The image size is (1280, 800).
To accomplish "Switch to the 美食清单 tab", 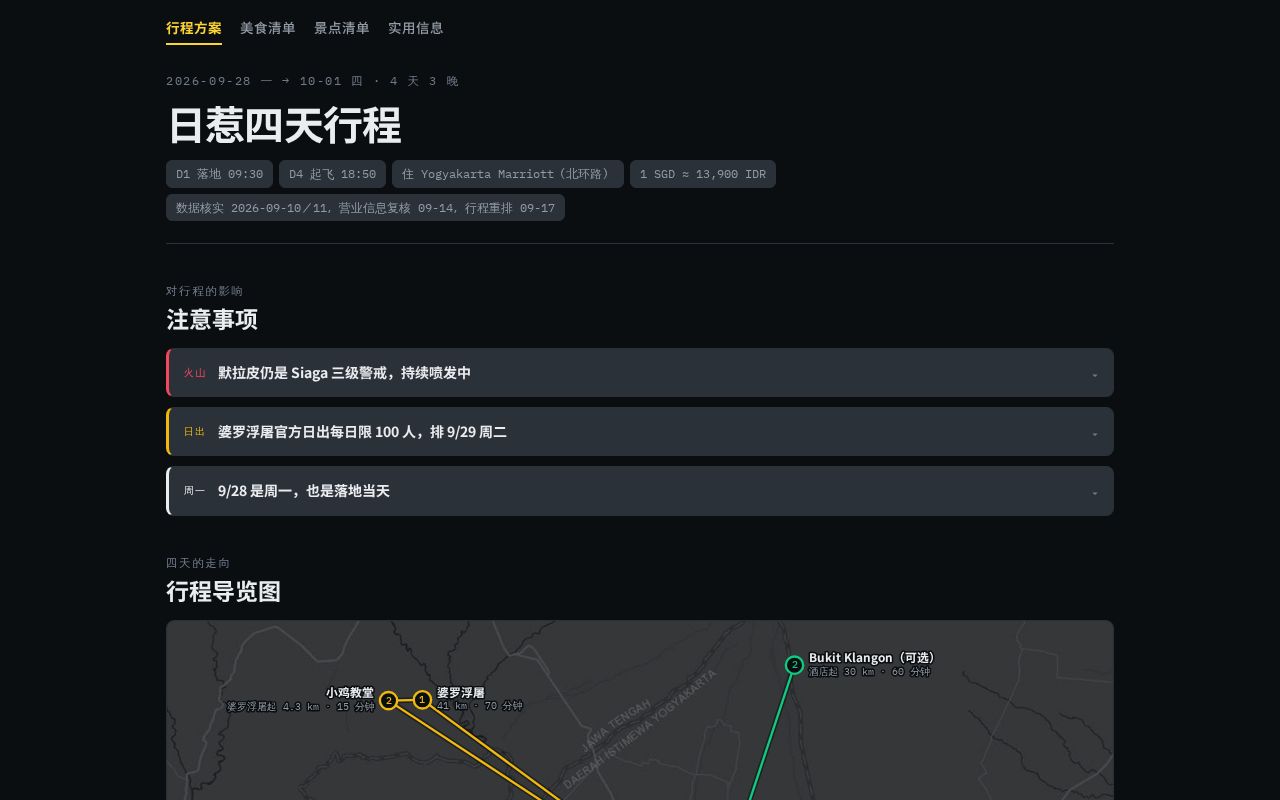I will point(268,28).
